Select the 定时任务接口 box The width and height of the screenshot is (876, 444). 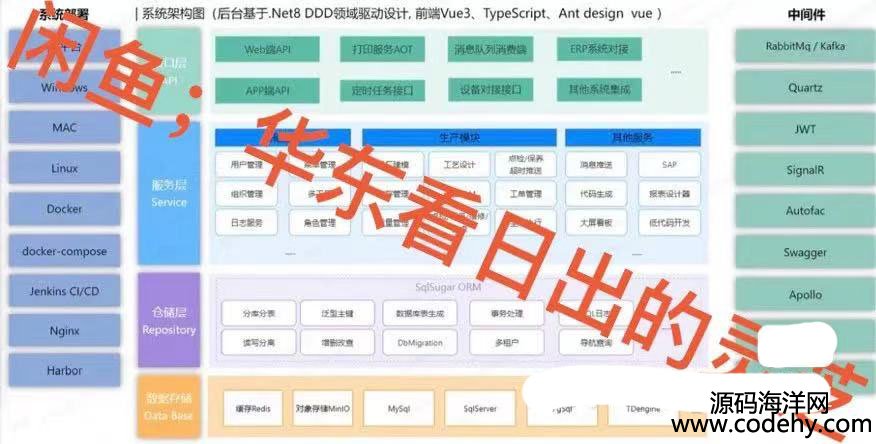pyautogui.click(x=382, y=90)
